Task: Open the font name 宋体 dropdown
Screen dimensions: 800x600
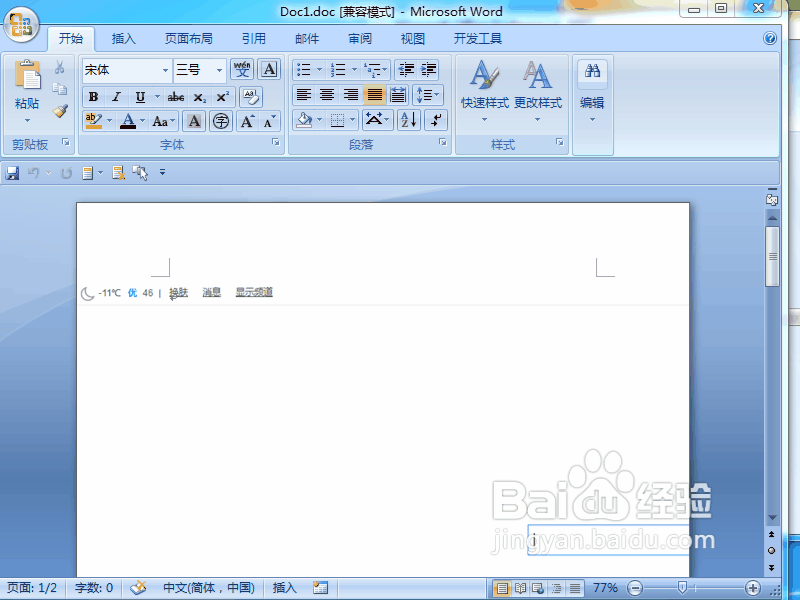Action: coord(165,70)
